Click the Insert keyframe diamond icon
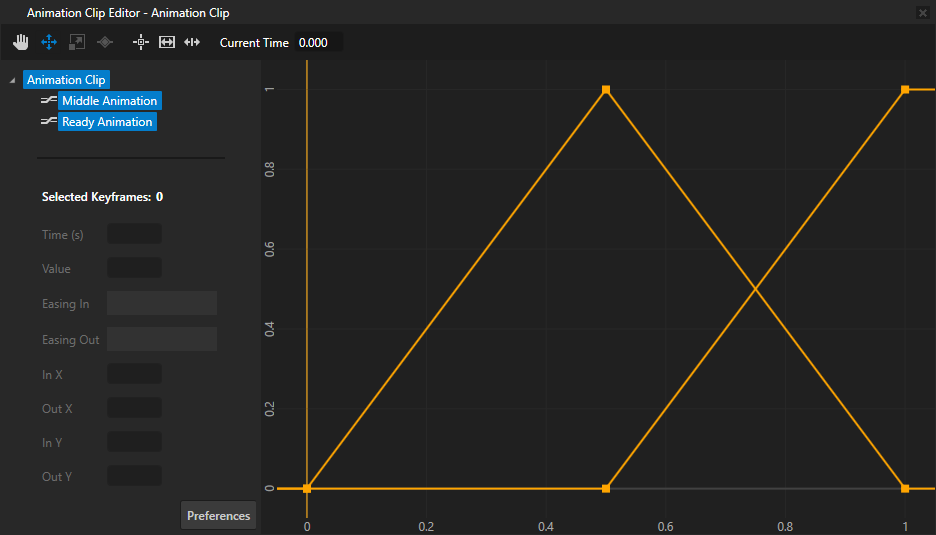Screen dimensions: 936x535 tap(105, 42)
